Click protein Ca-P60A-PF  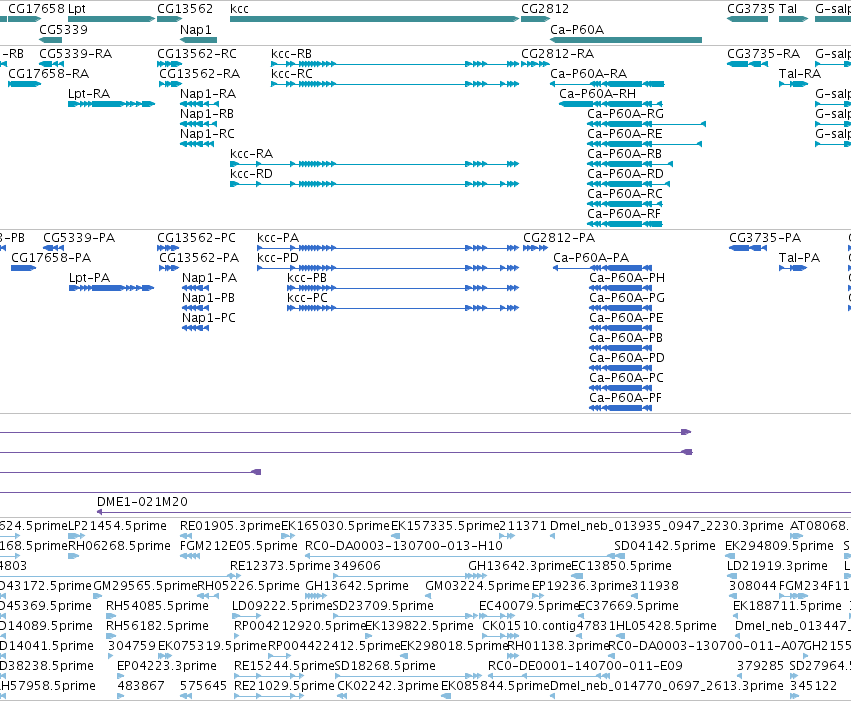[625, 398]
